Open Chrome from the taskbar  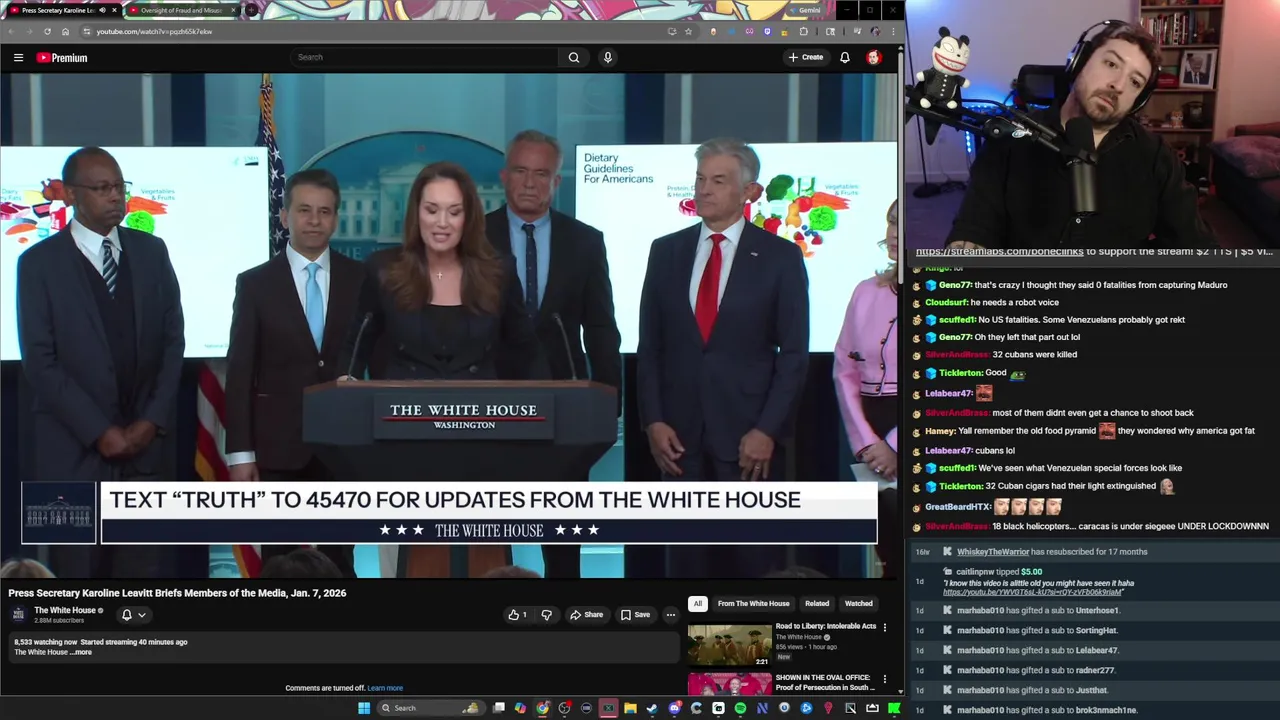[x=542, y=708]
